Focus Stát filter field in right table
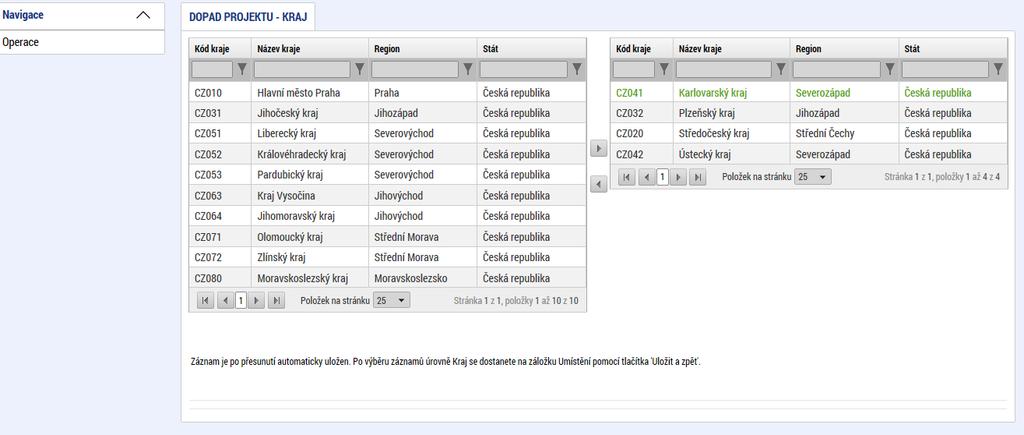This screenshot has width=1024, height=435. tap(946, 69)
